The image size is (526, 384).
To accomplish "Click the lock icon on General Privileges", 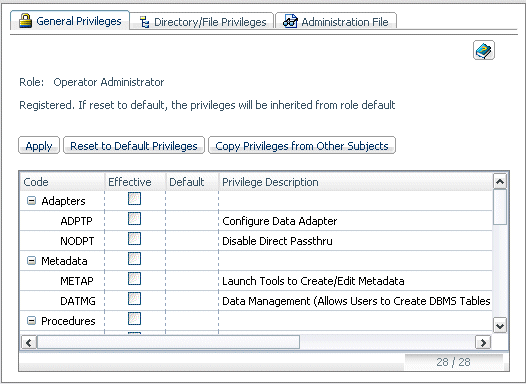I will click(x=25, y=21).
